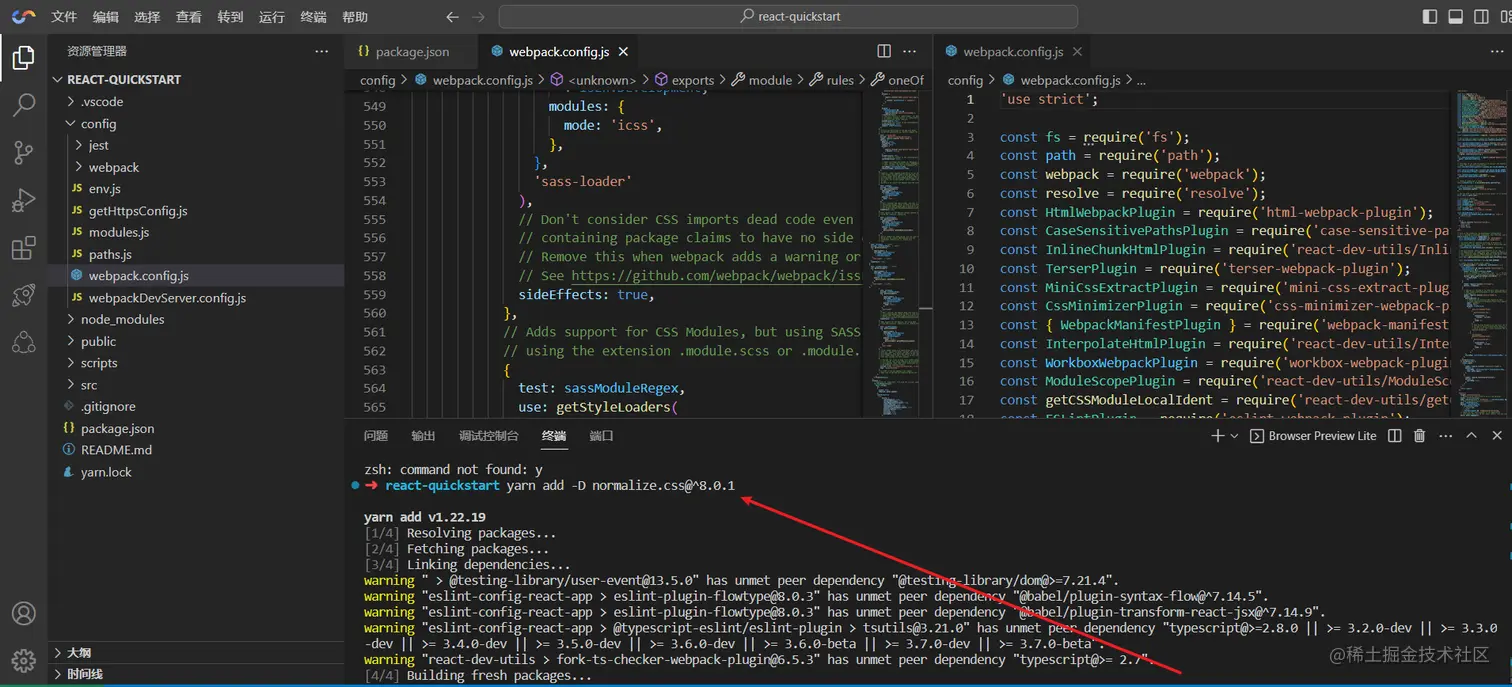
Task: Expand the node_modules folder
Action: (x=196, y=319)
